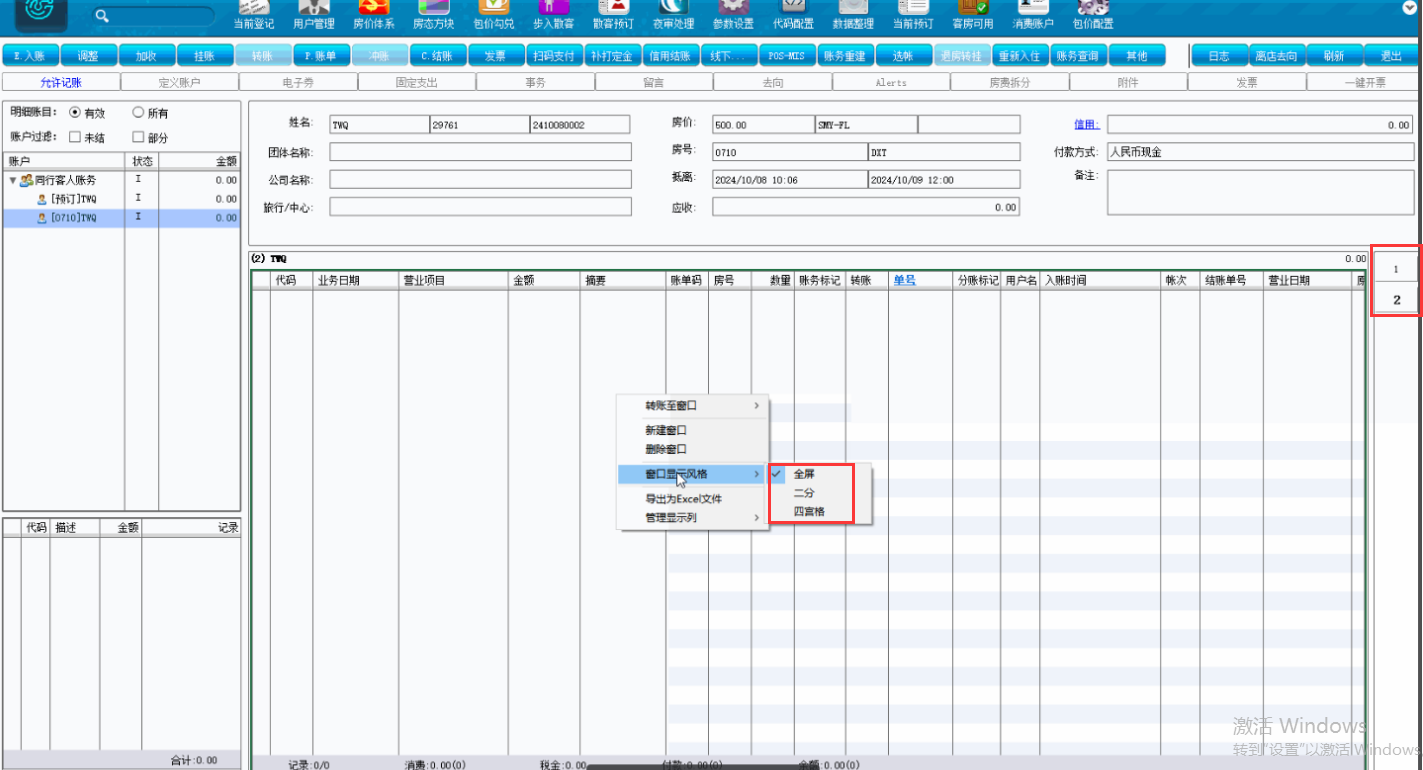Click the 备注 text area
Screen dimensions: 1423x770
(1261, 192)
